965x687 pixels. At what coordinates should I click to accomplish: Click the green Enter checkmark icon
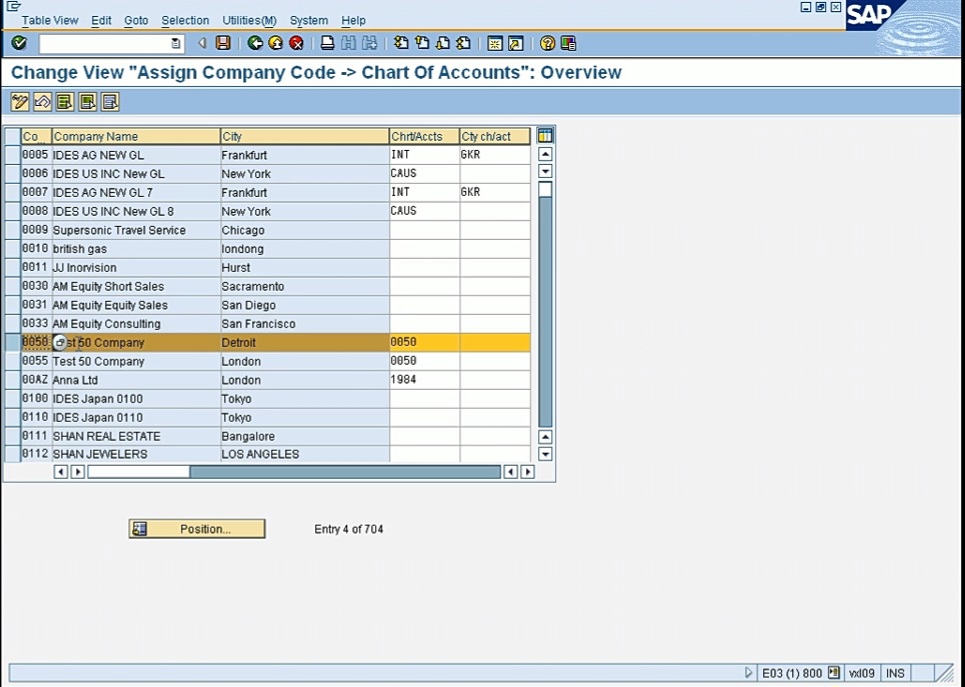19,43
